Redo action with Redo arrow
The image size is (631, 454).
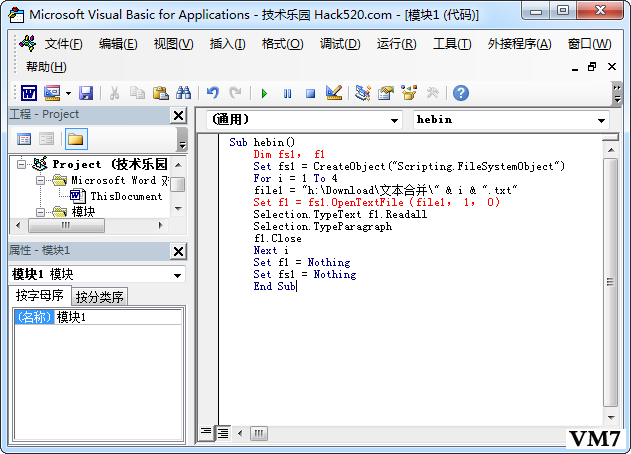pos(235,93)
